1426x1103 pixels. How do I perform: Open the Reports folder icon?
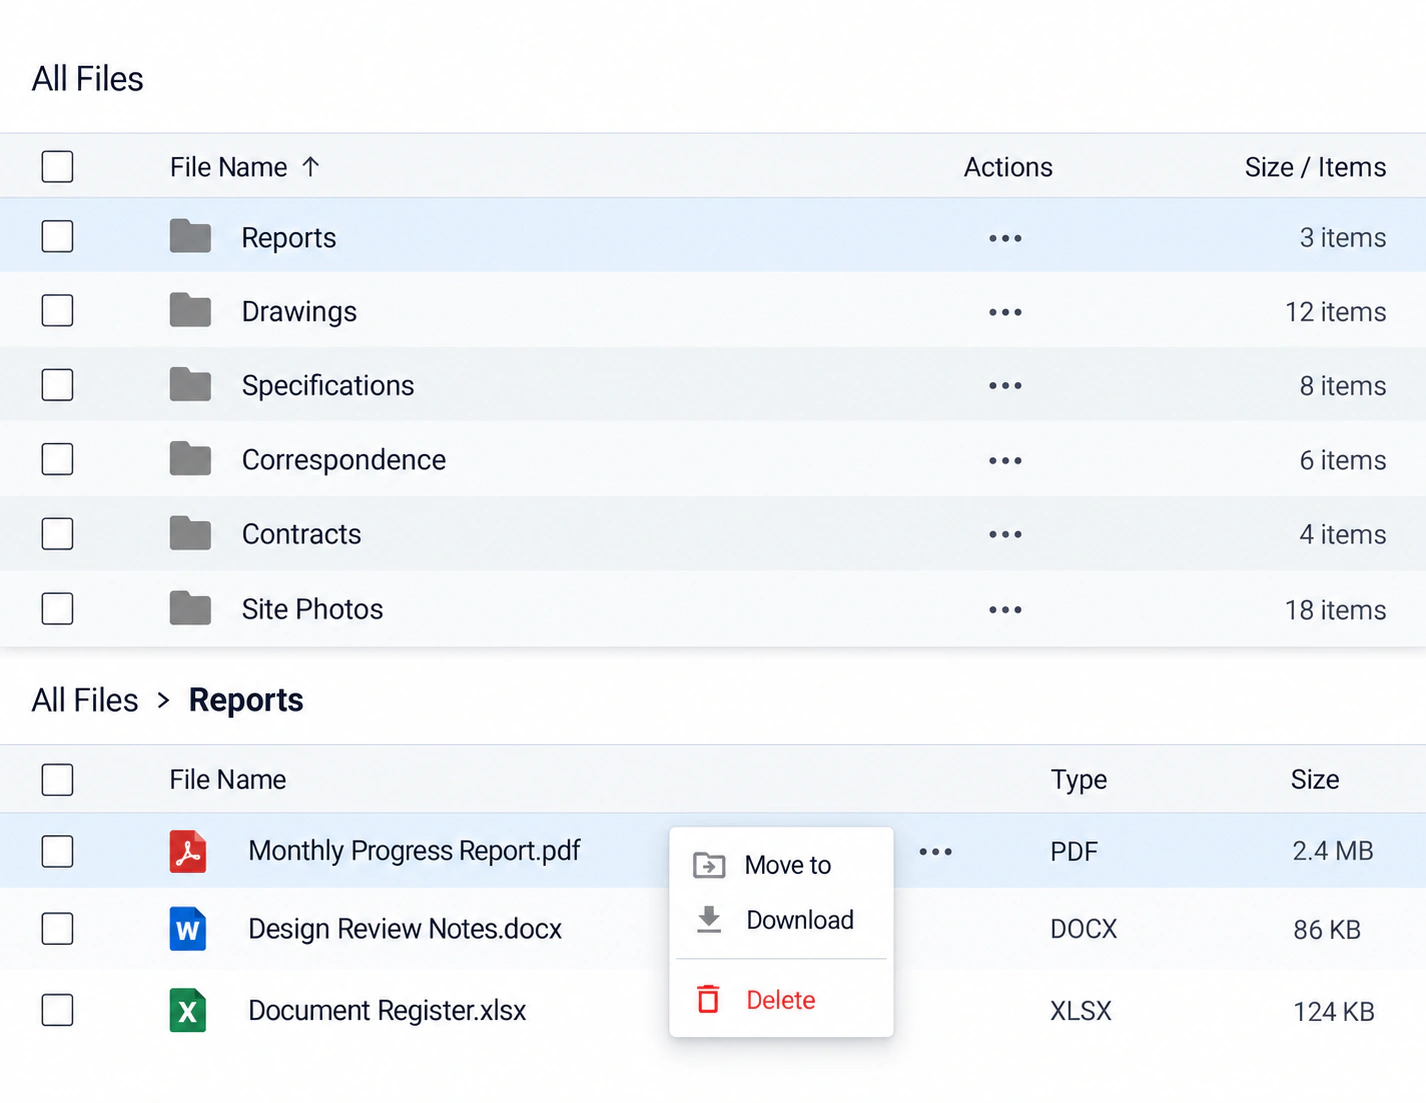click(x=190, y=237)
